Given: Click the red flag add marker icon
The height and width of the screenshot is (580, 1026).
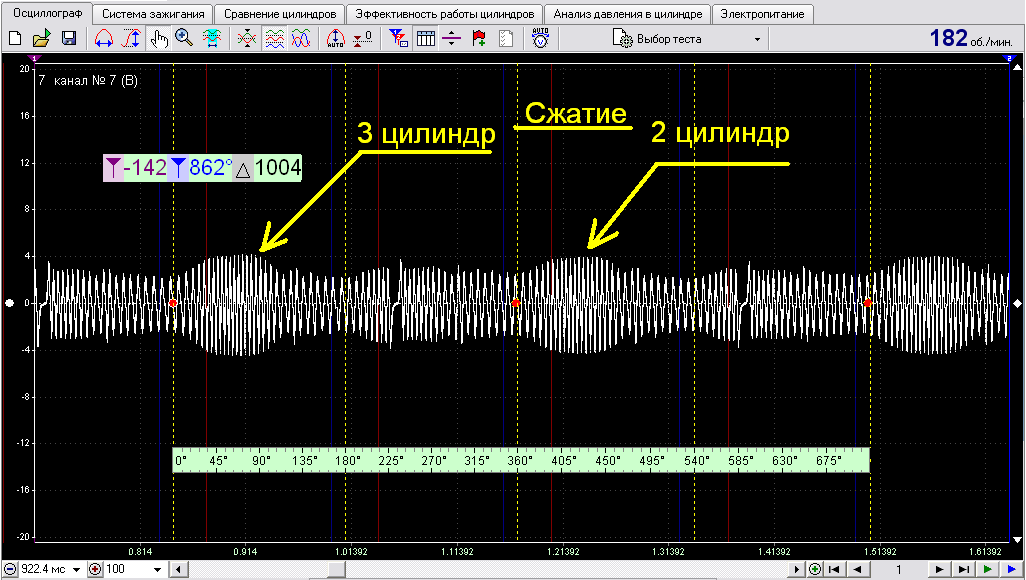Looking at the screenshot, I should (x=478, y=39).
